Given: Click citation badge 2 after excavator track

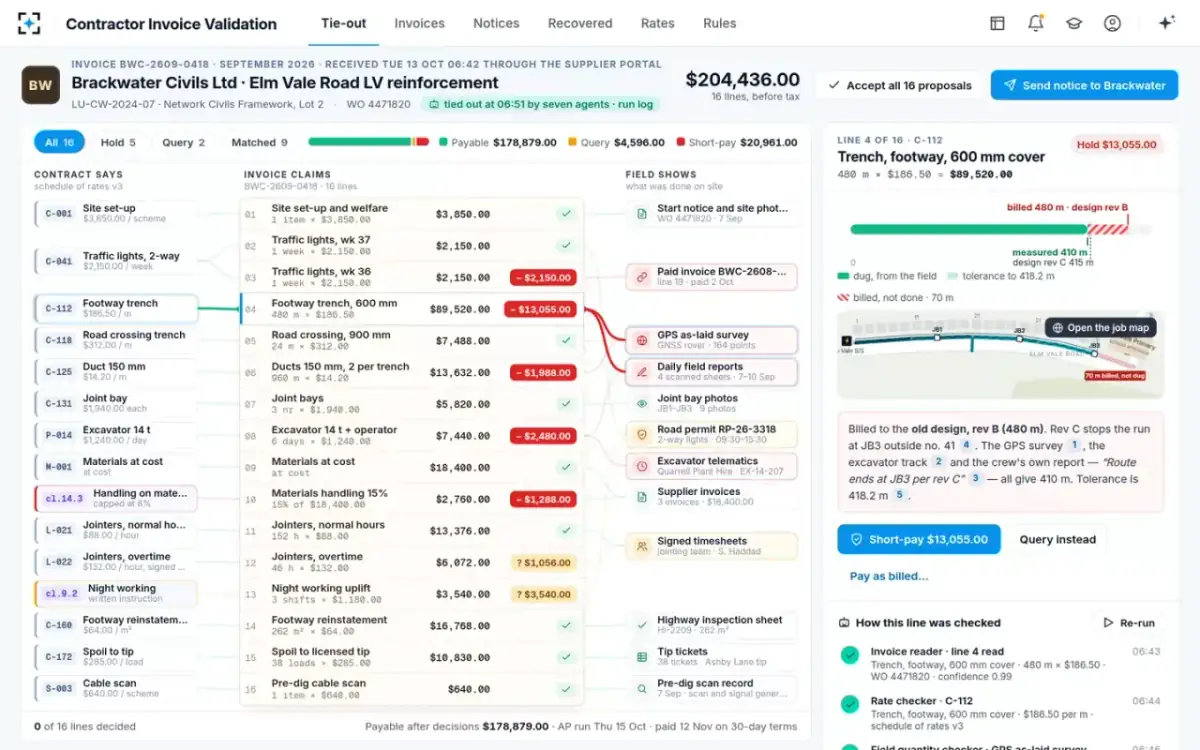Looking at the screenshot, I should tap(938, 462).
